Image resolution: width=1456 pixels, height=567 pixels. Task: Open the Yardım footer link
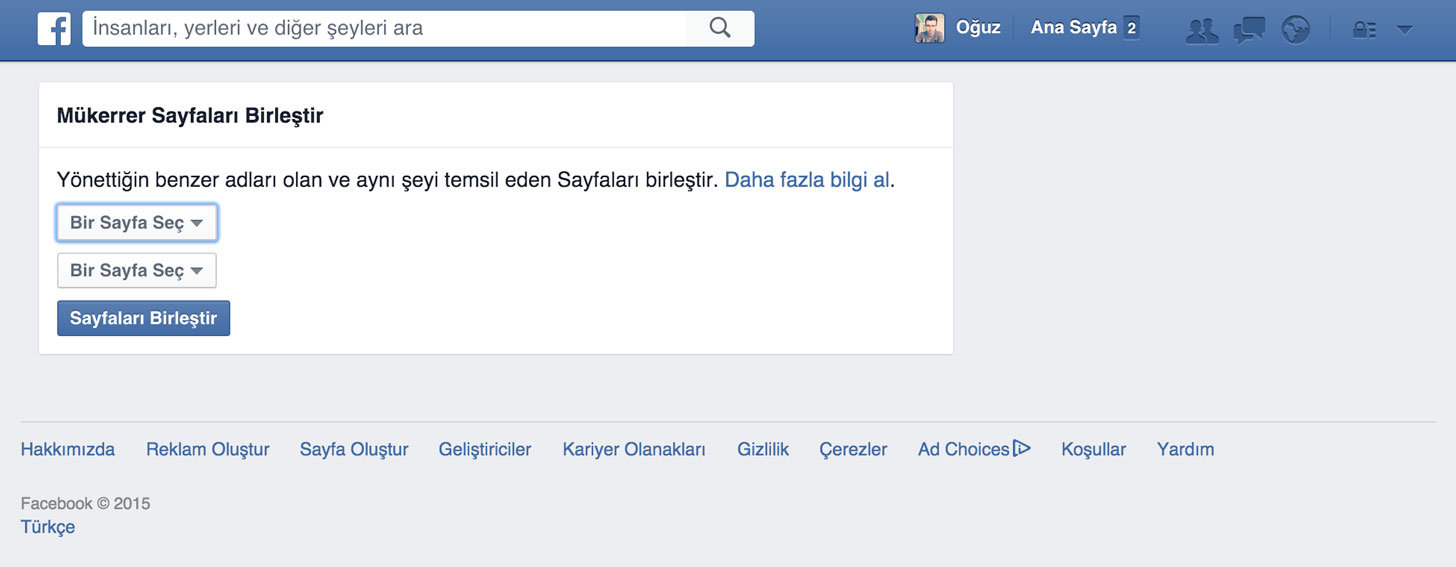click(x=1186, y=450)
